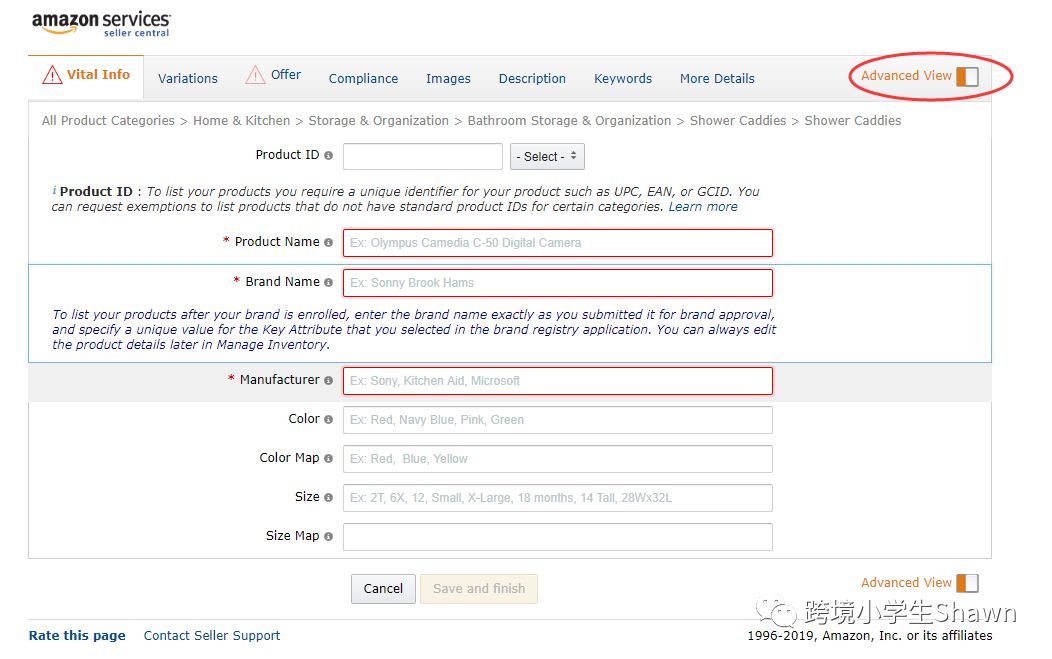Focus the Product Name input field
1052x659 pixels.
[x=558, y=243]
